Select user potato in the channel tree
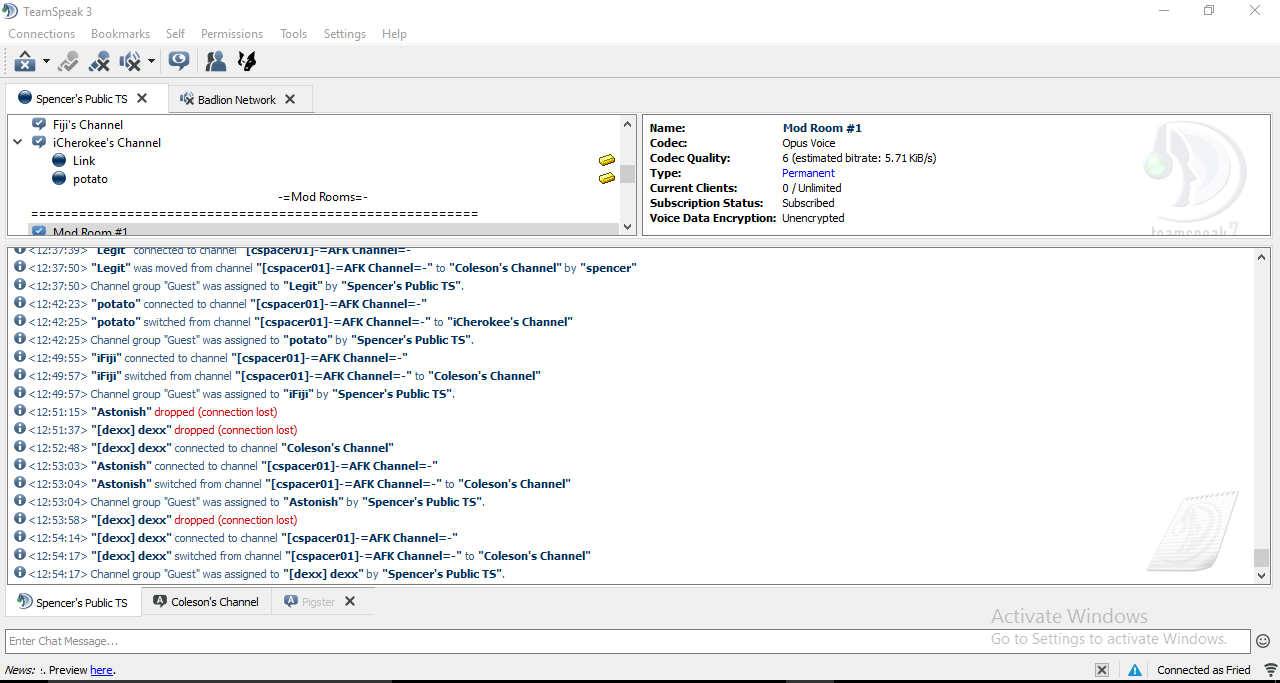Image resolution: width=1280 pixels, height=683 pixels. [x=90, y=179]
